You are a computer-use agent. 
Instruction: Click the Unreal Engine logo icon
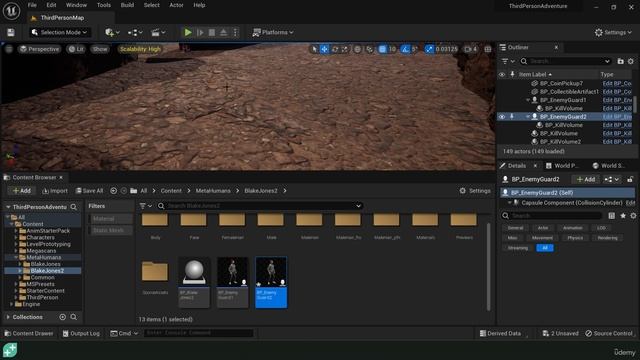coord(11,11)
